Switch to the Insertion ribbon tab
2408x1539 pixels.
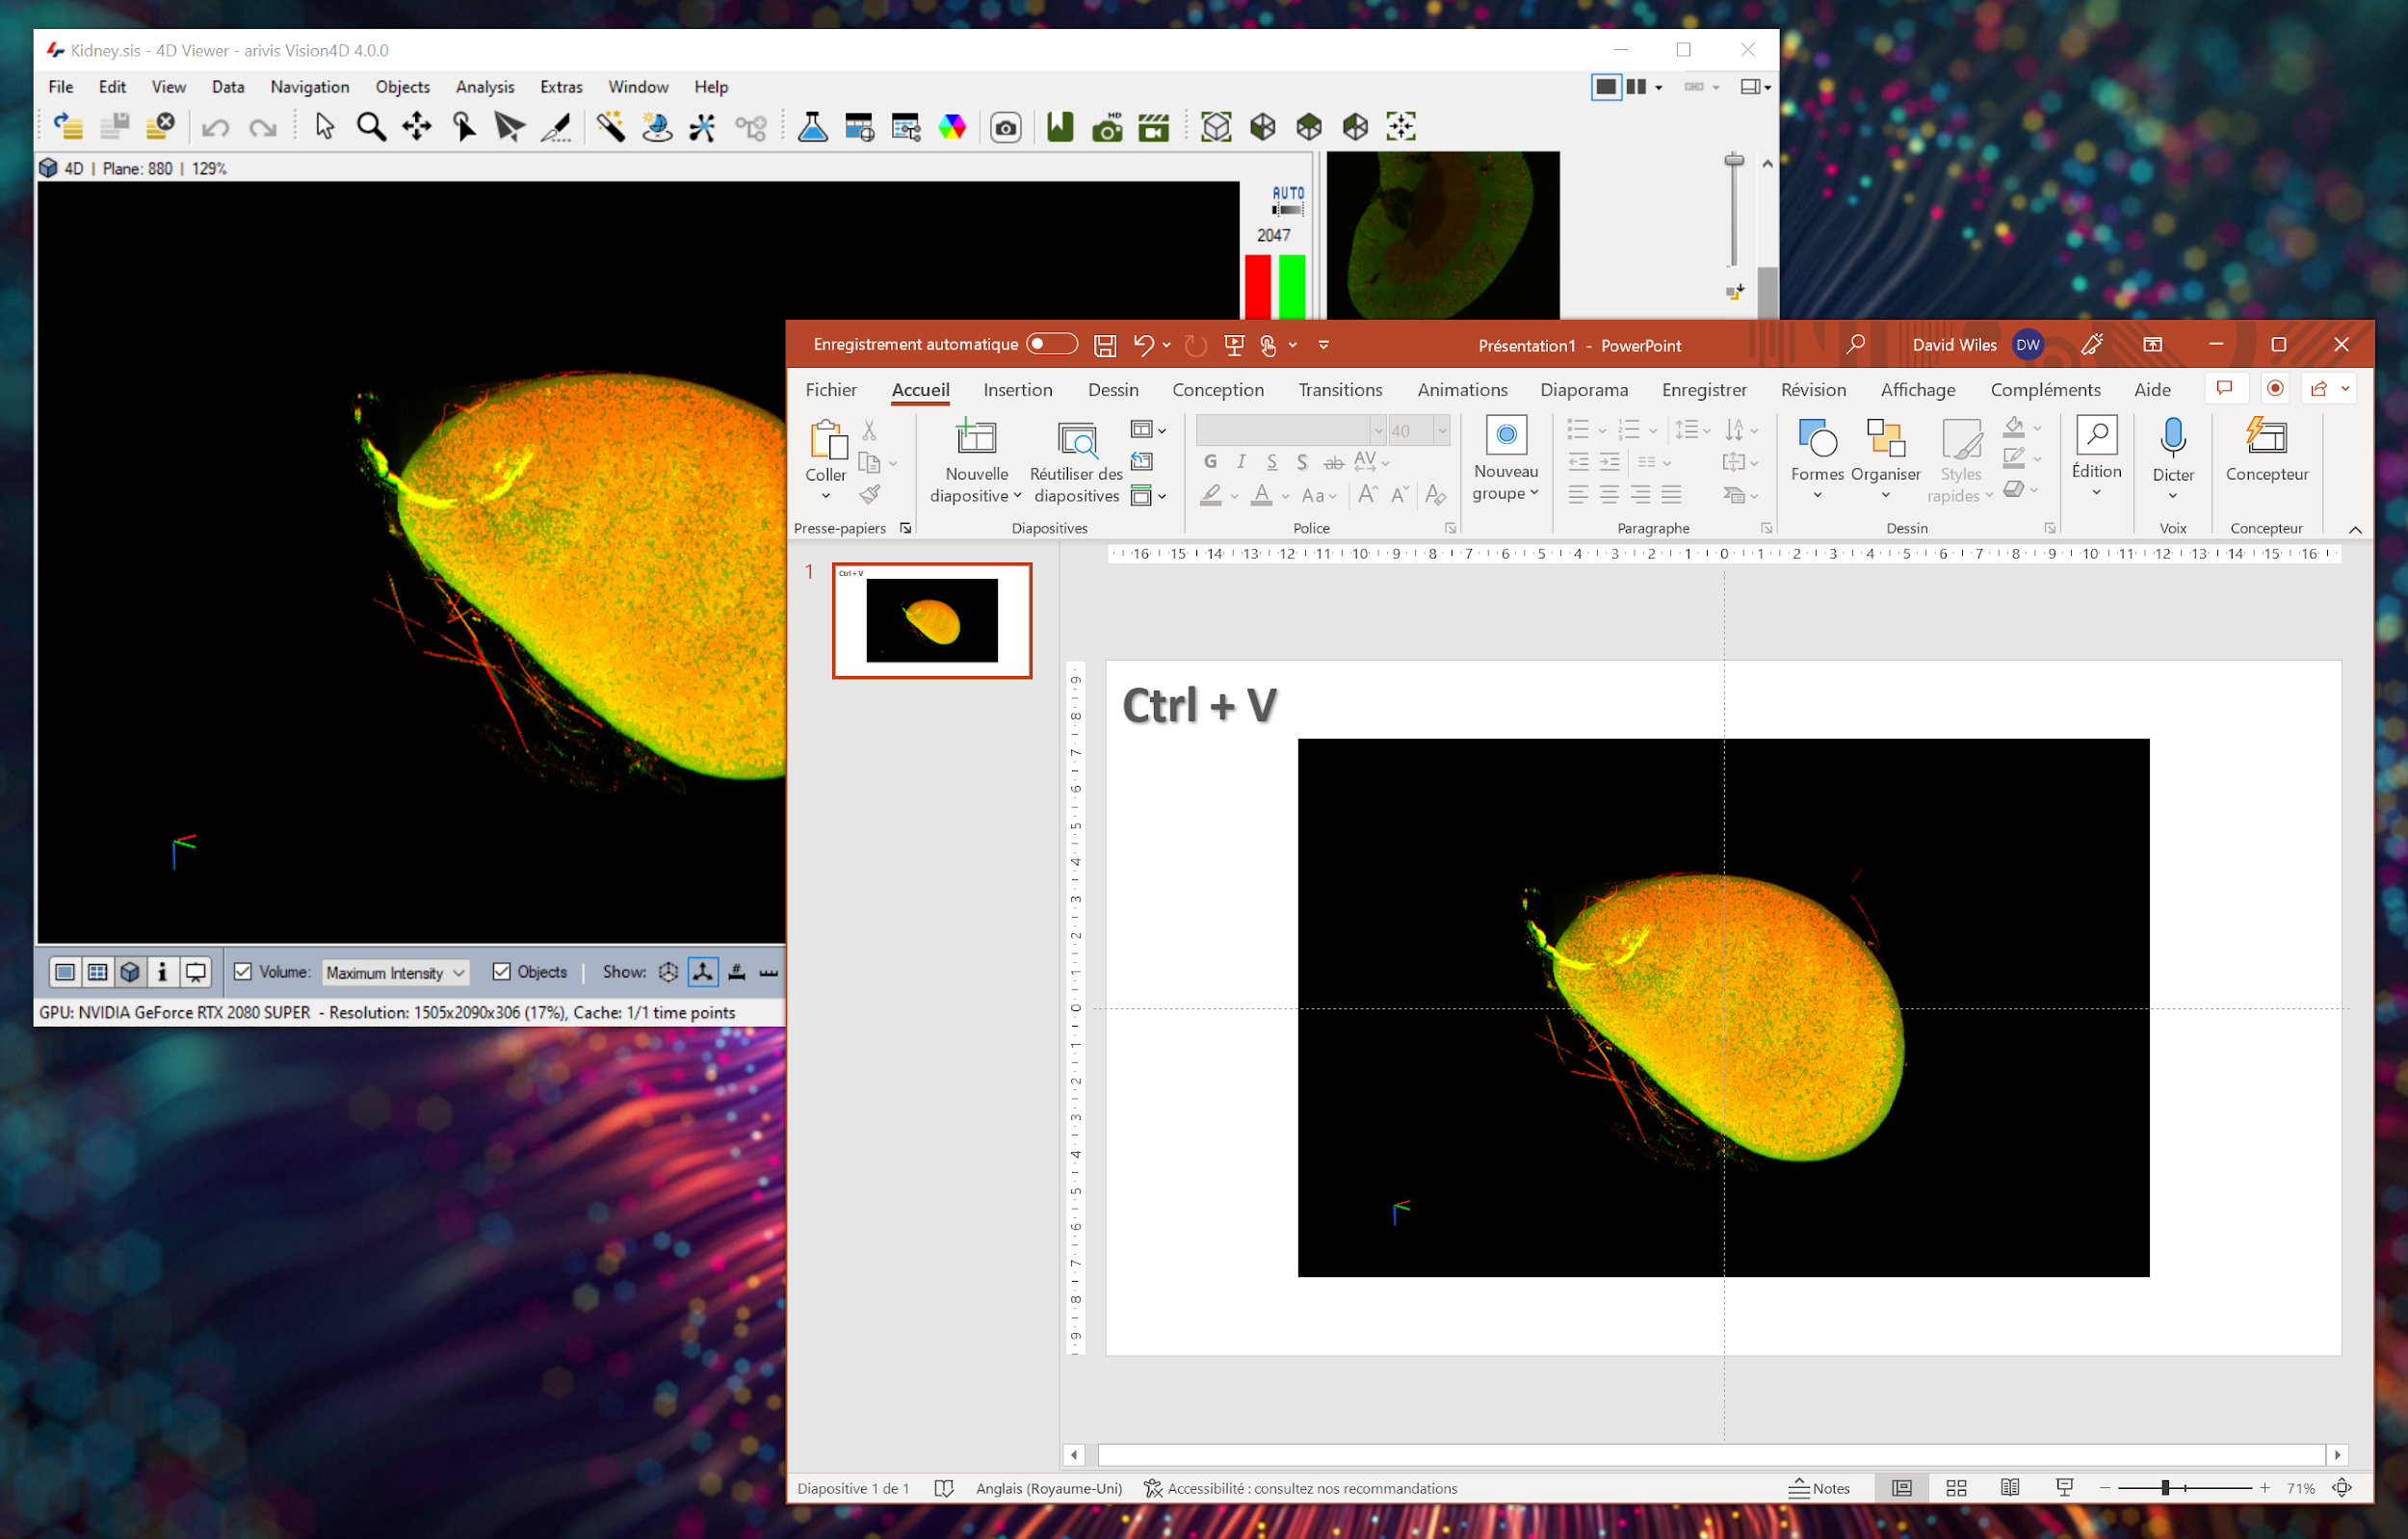(1017, 390)
